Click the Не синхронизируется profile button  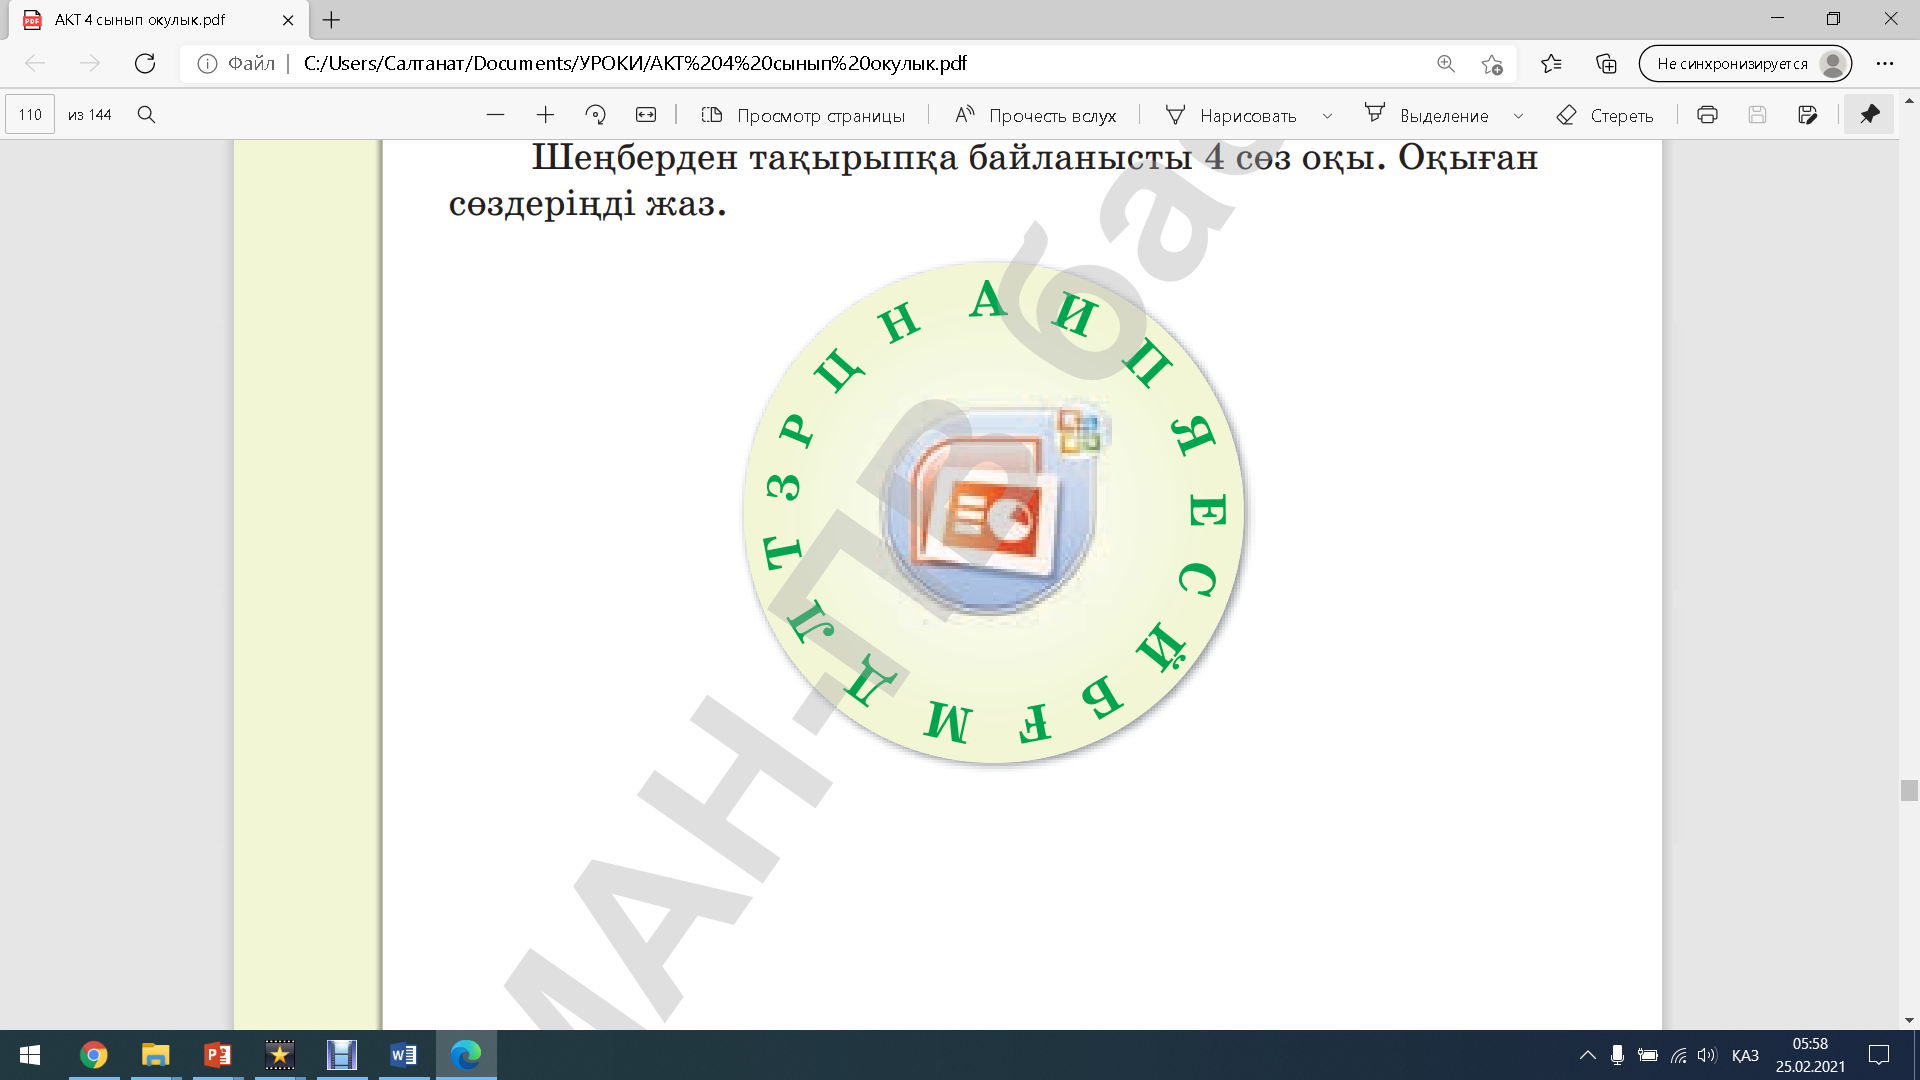(x=1745, y=64)
